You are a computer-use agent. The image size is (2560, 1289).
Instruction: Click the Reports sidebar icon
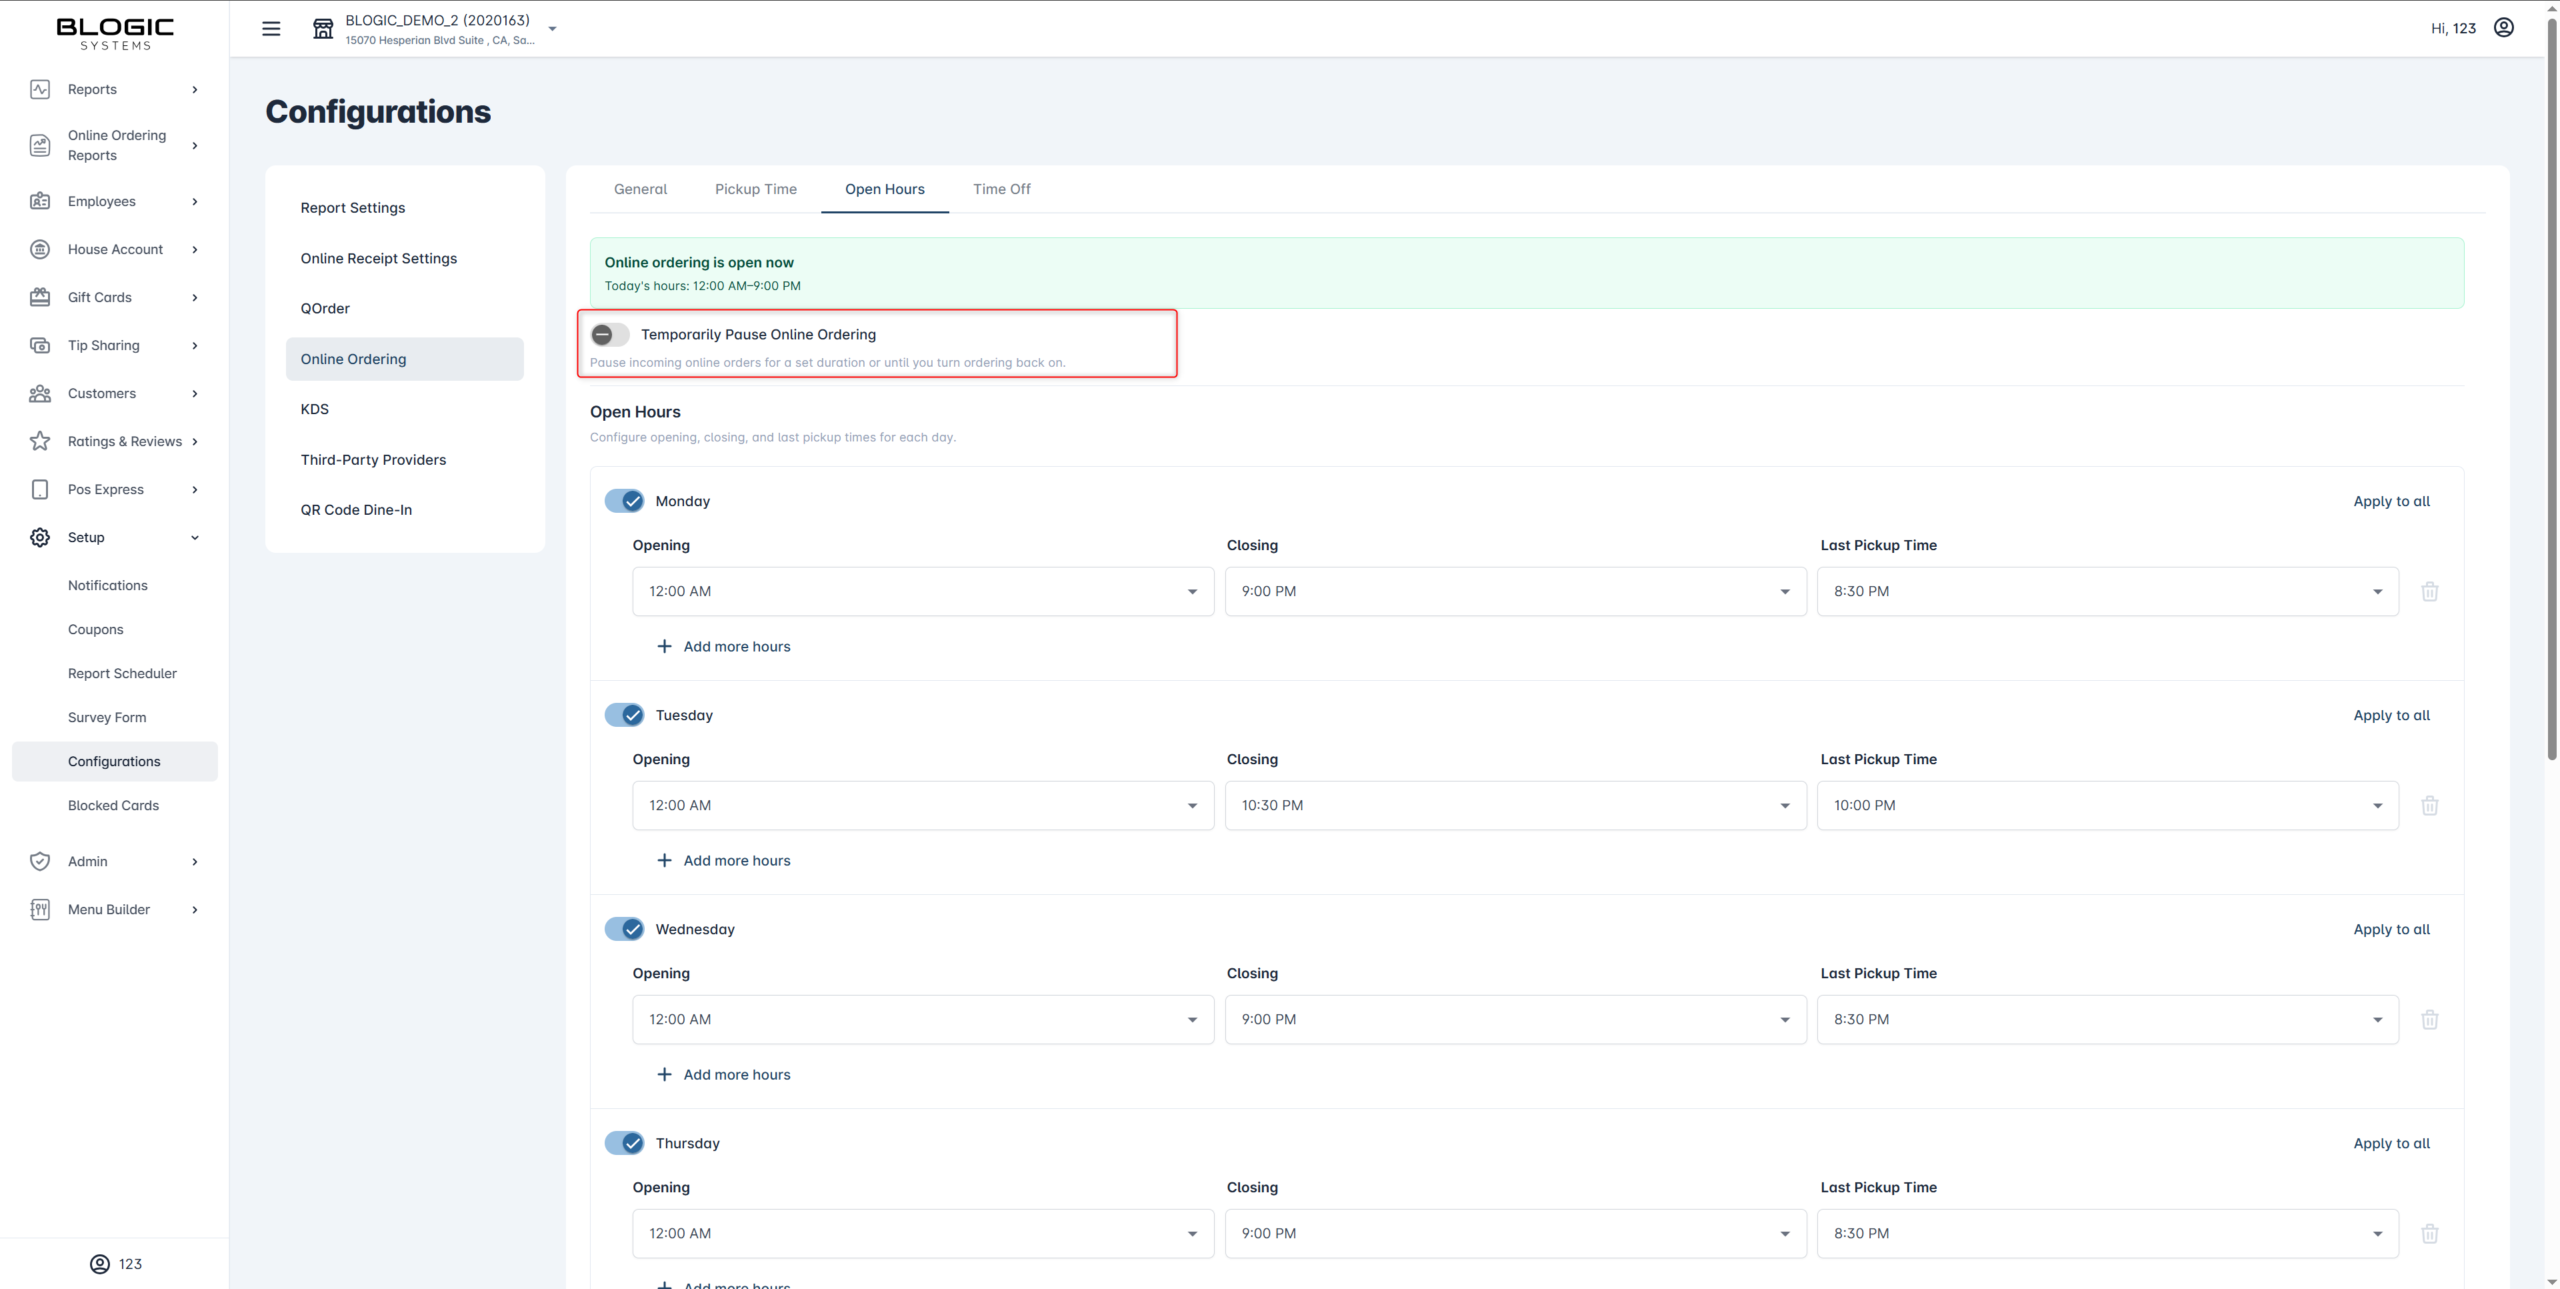(40, 89)
